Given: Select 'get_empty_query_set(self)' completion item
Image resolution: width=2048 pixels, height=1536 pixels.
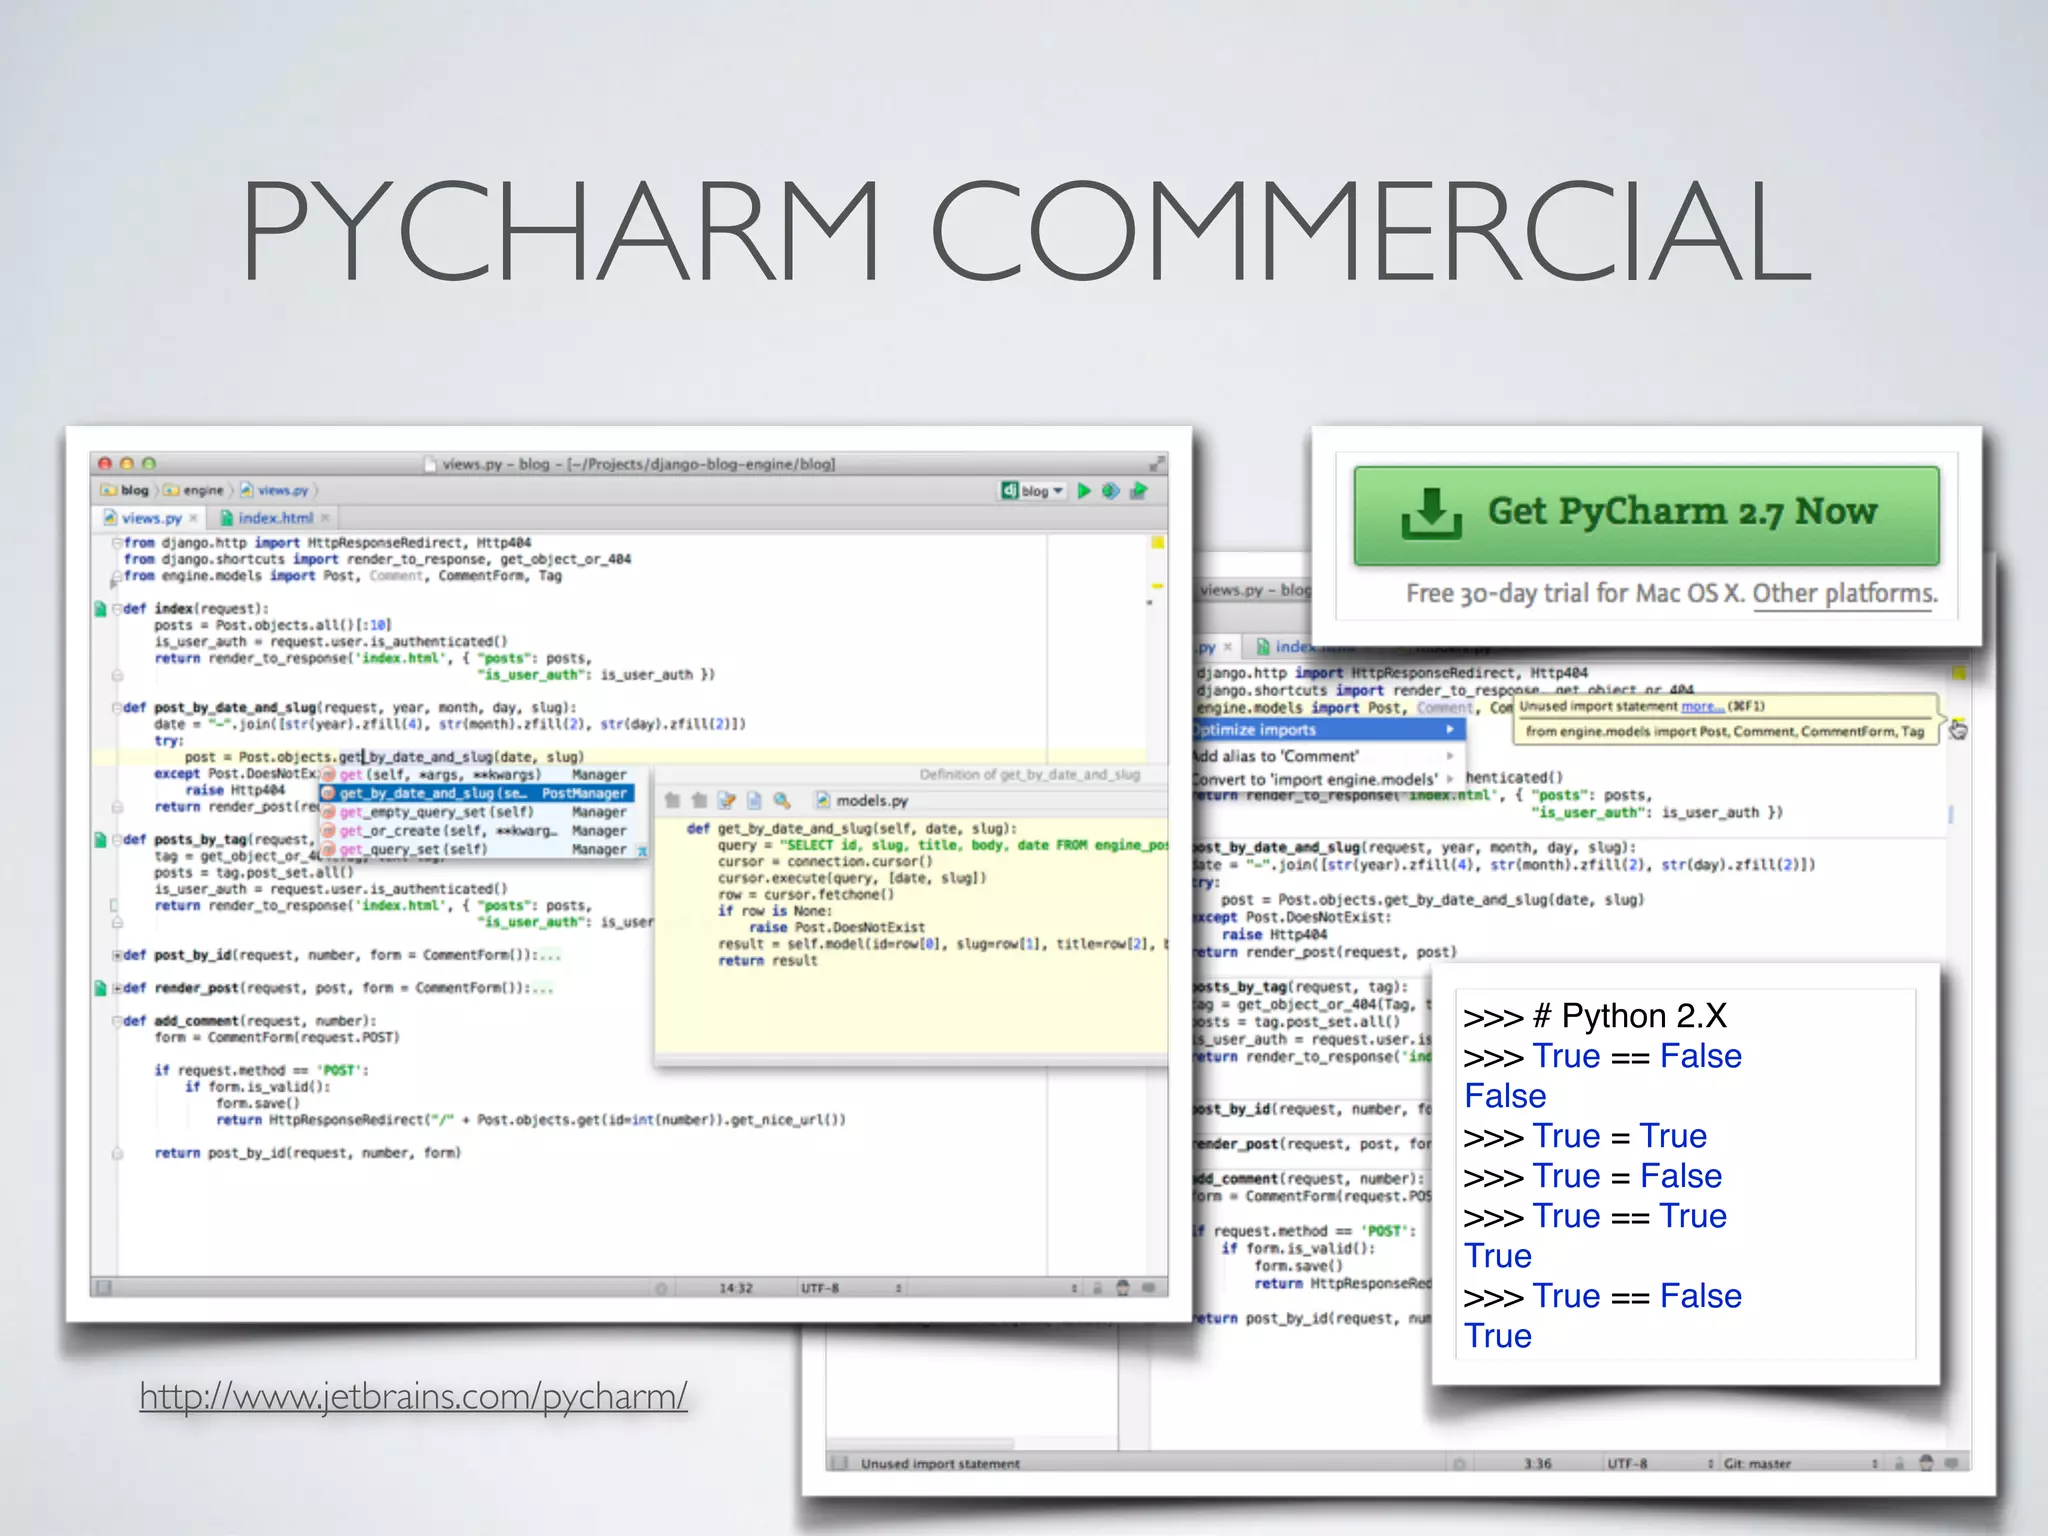Looking at the screenshot, I should pos(477,812).
